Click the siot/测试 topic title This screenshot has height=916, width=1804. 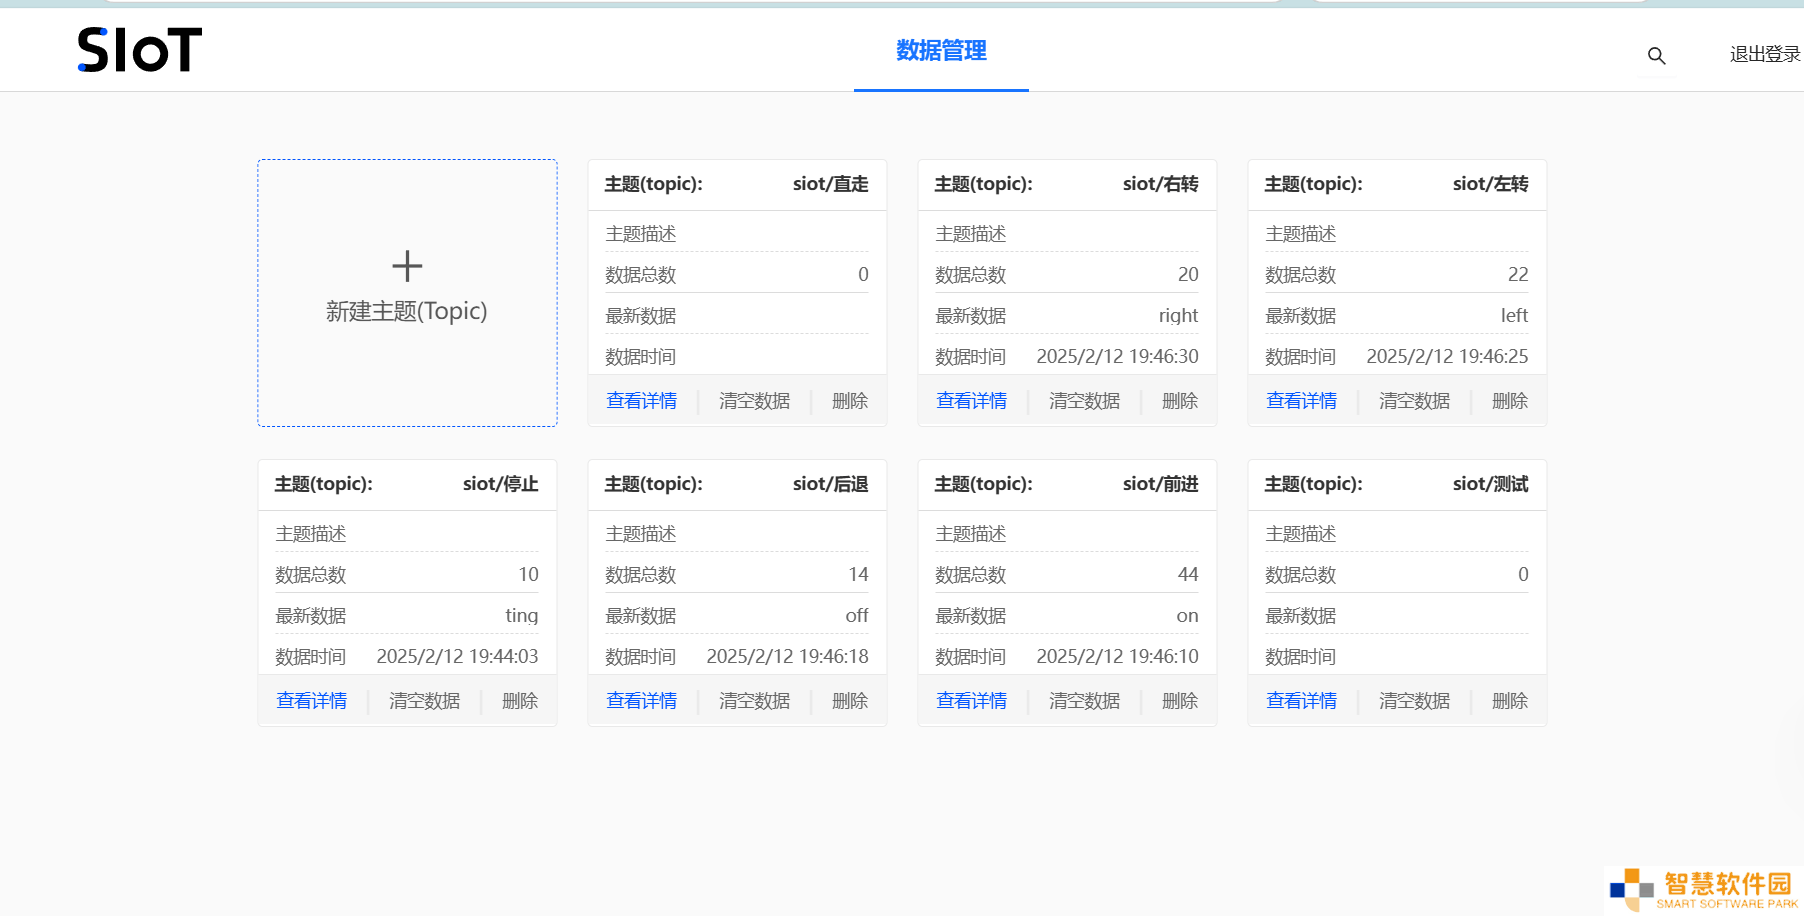coord(1490,484)
